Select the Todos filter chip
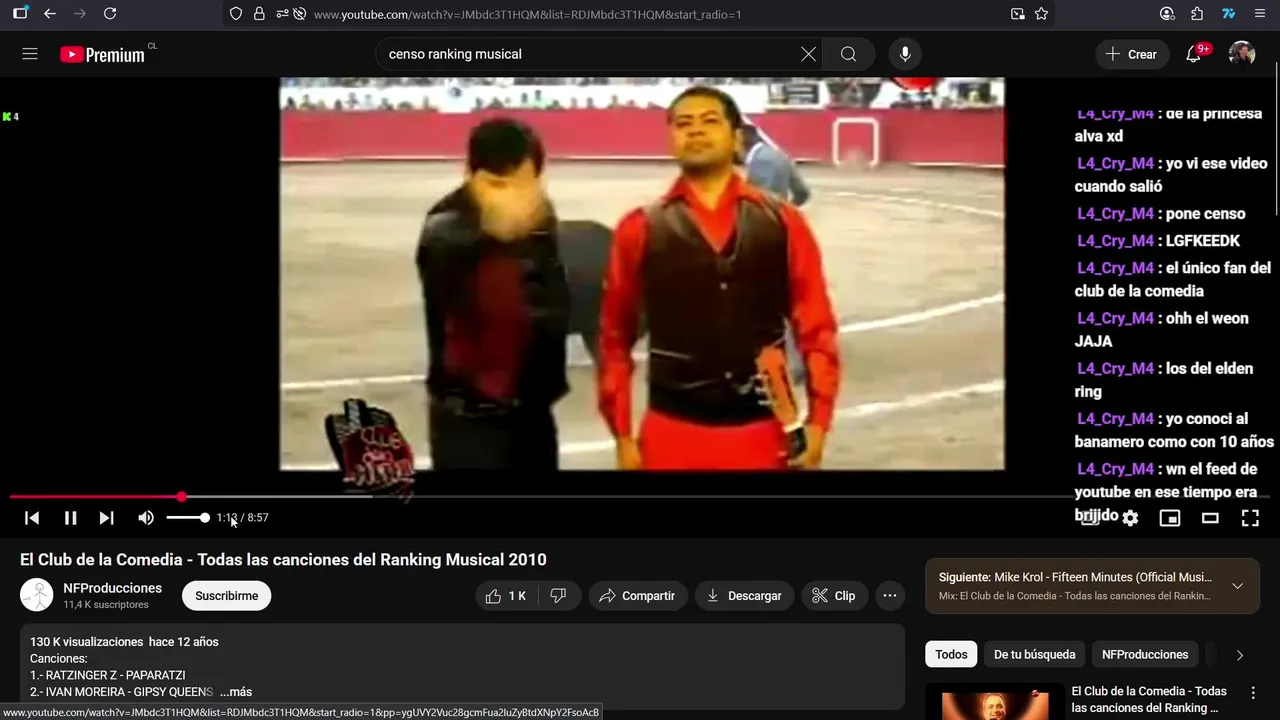The width and height of the screenshot is (1280, 720). pos(951,655)
